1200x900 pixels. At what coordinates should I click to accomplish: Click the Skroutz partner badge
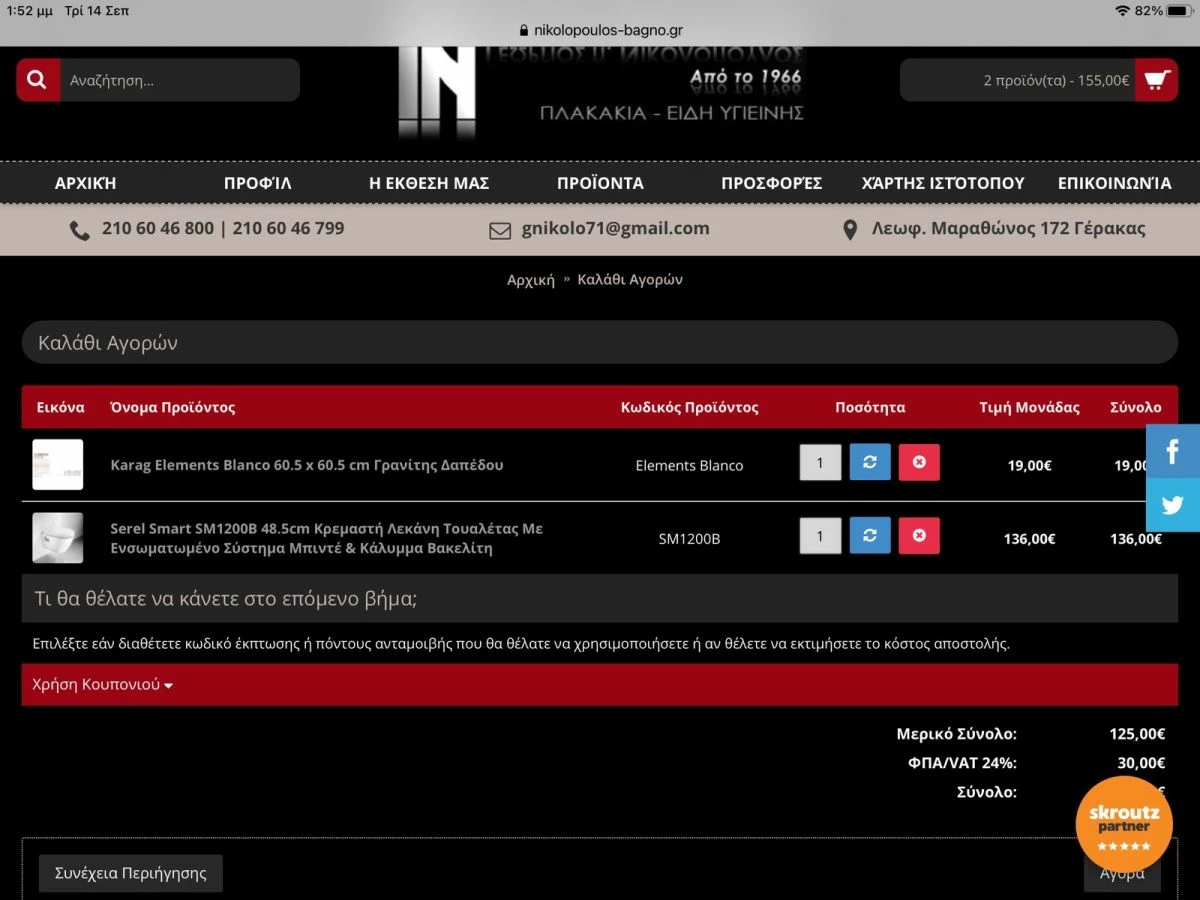(1123, 825)
